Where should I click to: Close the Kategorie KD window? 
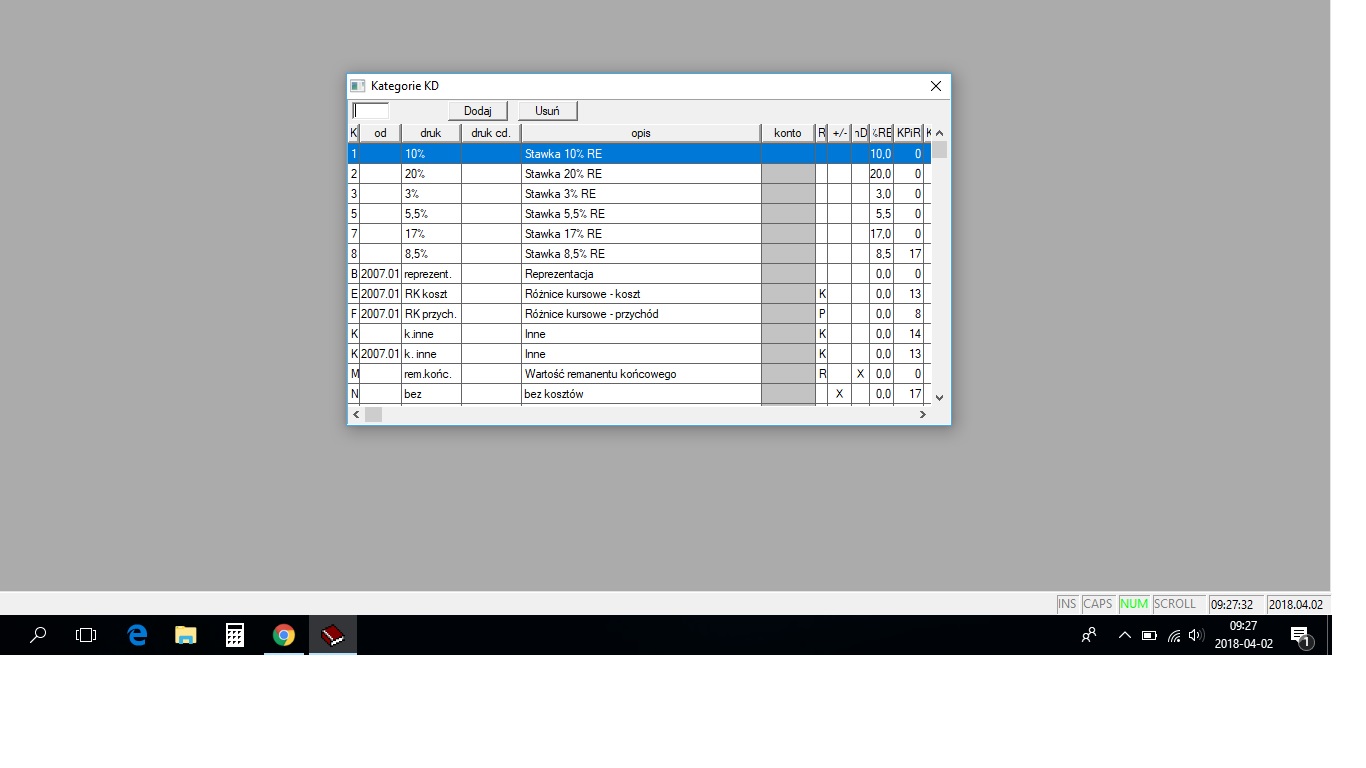coord(936,86)
